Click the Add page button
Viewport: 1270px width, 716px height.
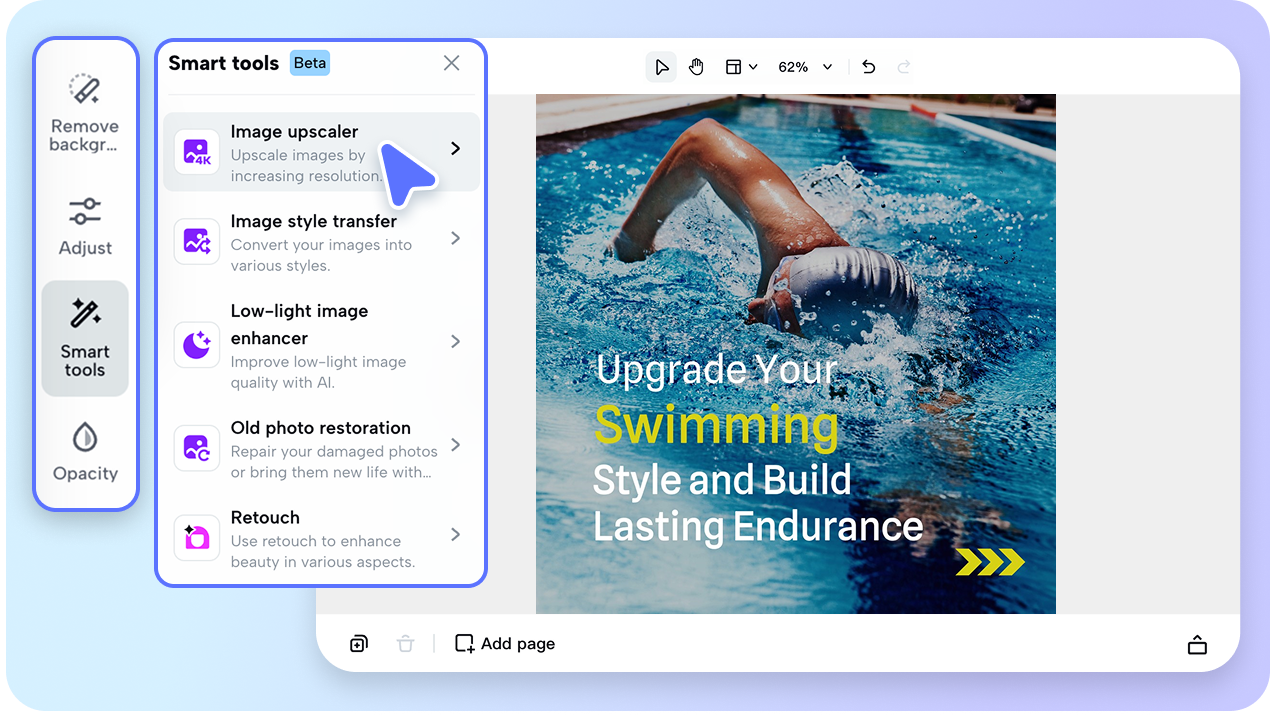tap(504, 643)
